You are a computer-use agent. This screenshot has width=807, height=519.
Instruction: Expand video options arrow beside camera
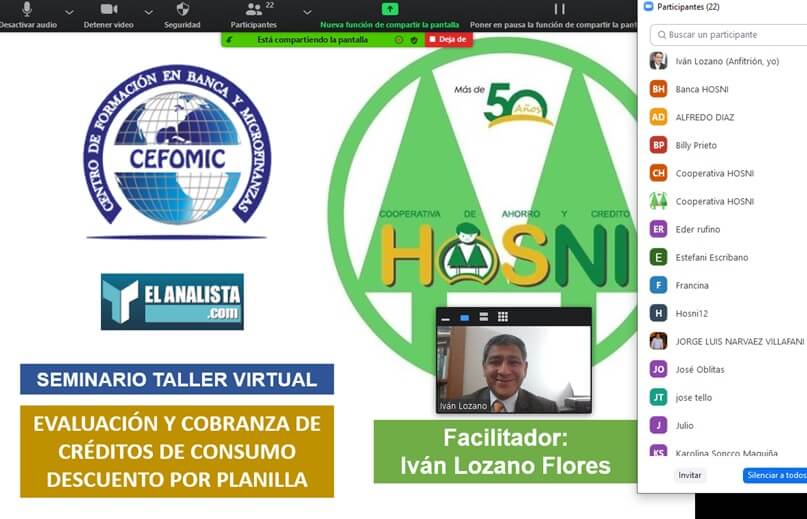(149, 11)
